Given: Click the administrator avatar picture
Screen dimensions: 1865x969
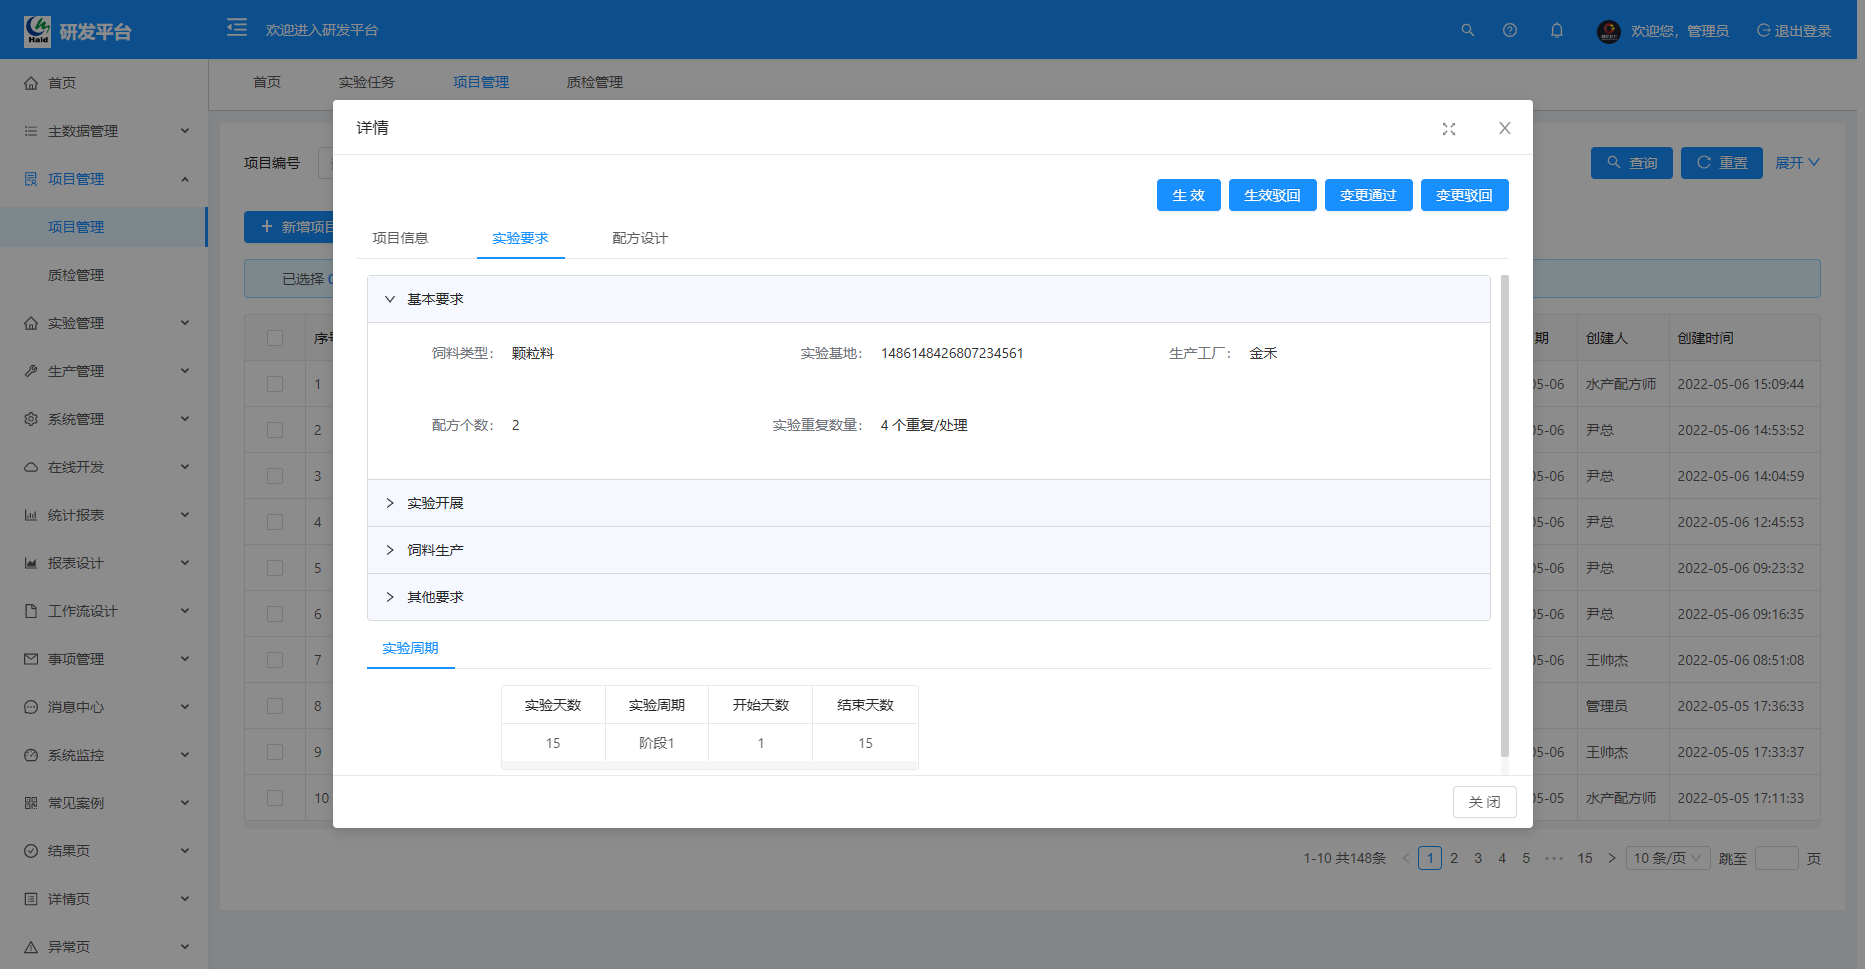Looking at the screenshot, I should (x=1609, y=31).
